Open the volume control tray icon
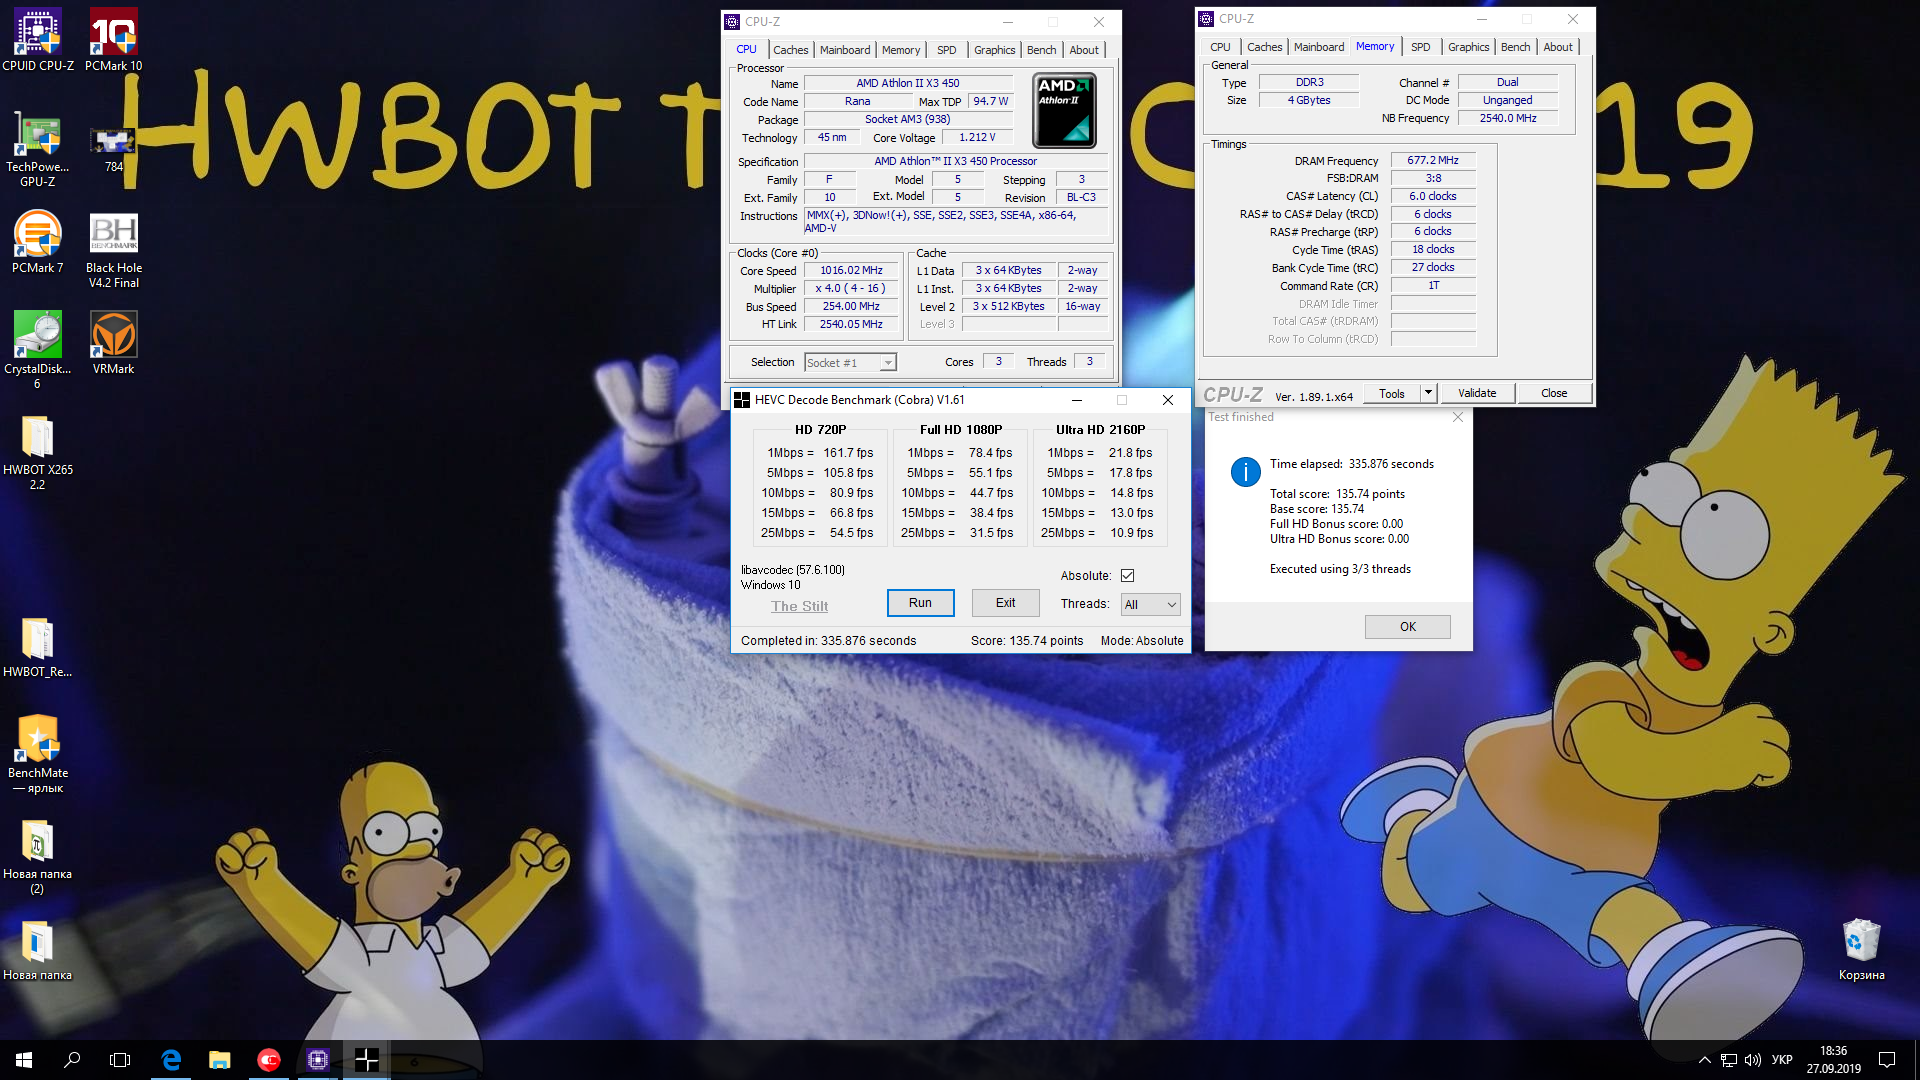The height and width of the screenshot is (1080, 1920). 1752,1060
